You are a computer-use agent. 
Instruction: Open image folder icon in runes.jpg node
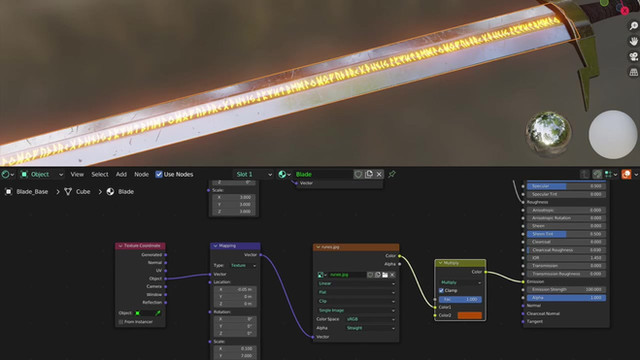[385, 275]
